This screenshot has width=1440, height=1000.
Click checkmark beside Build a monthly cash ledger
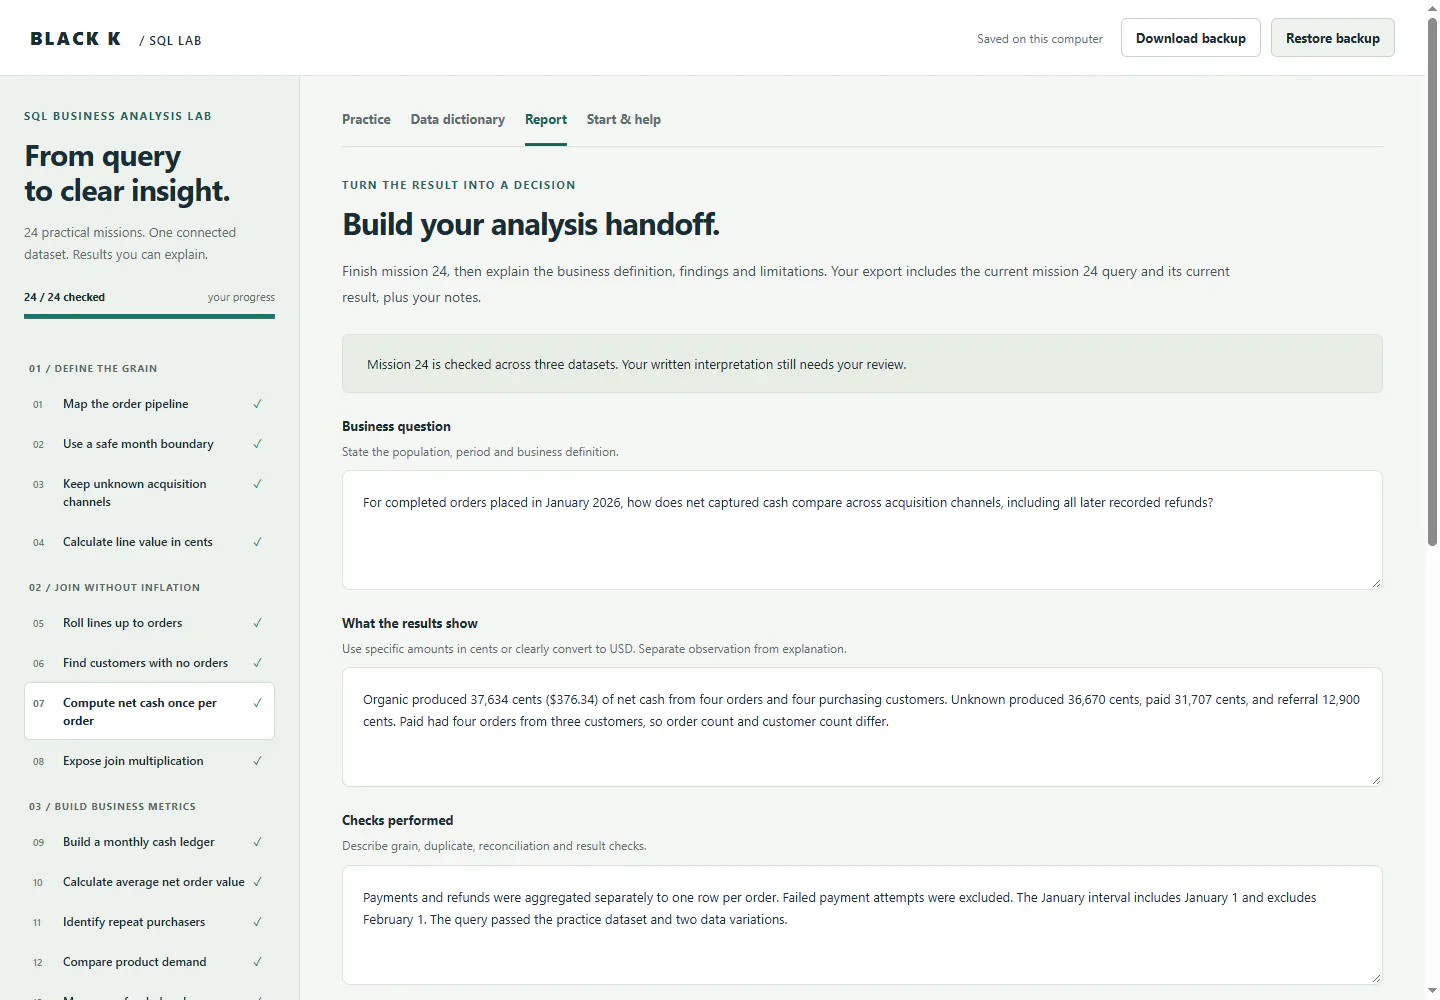click(258, 842)
